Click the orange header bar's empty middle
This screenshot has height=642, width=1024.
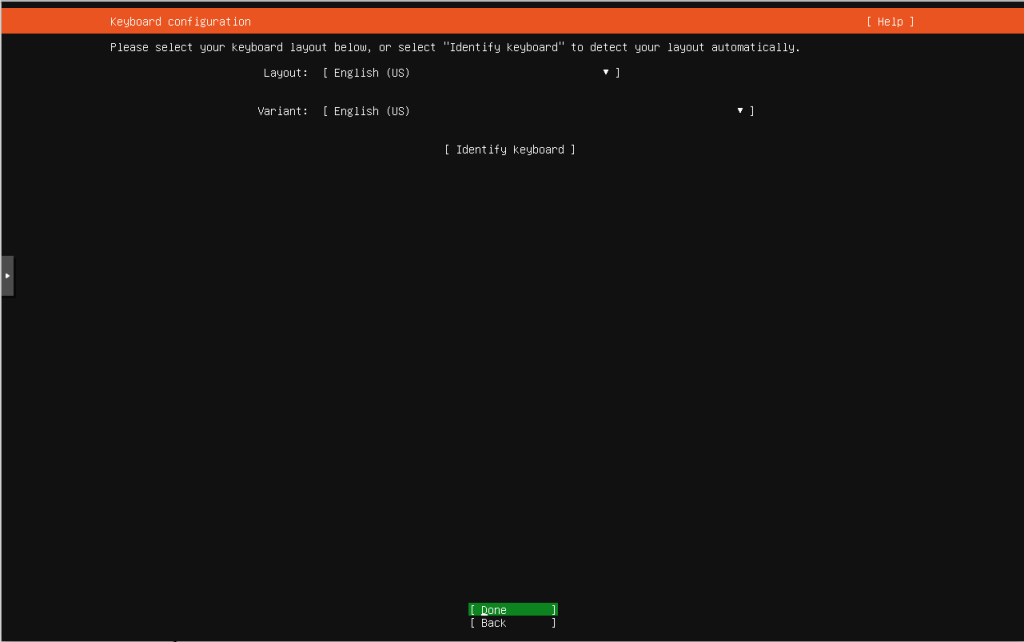(550, 22)
